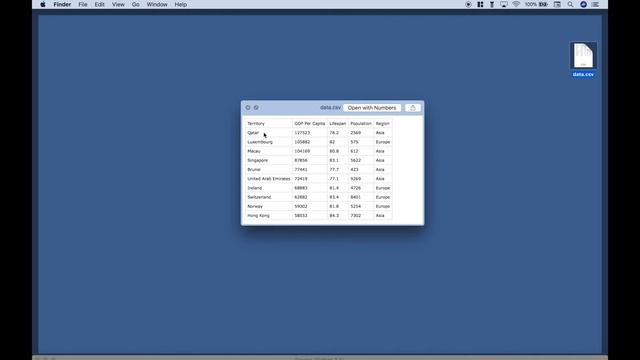The width and height of the screenshot is (640, 360).
Task: Open the Apple menu
Action: [x=43, y=4]
